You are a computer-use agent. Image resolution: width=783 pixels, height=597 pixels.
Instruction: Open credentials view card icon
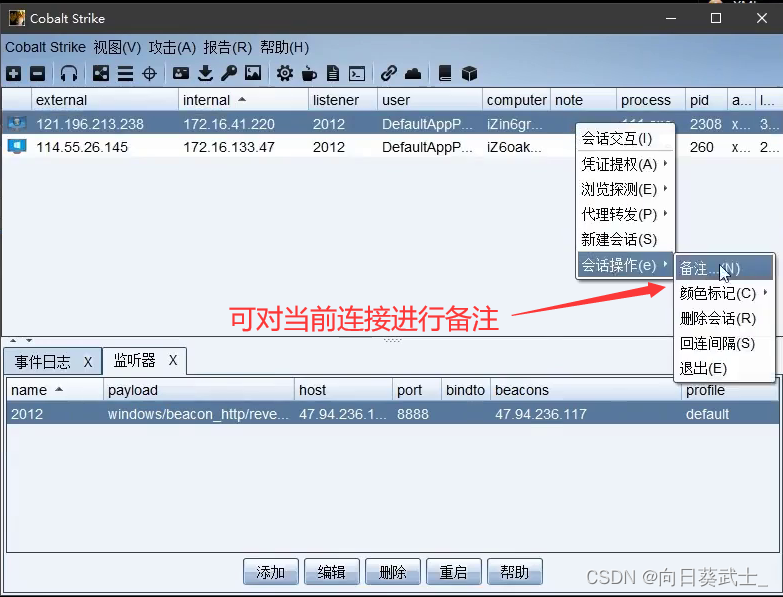pyautogui.click(x=181, y=73)
